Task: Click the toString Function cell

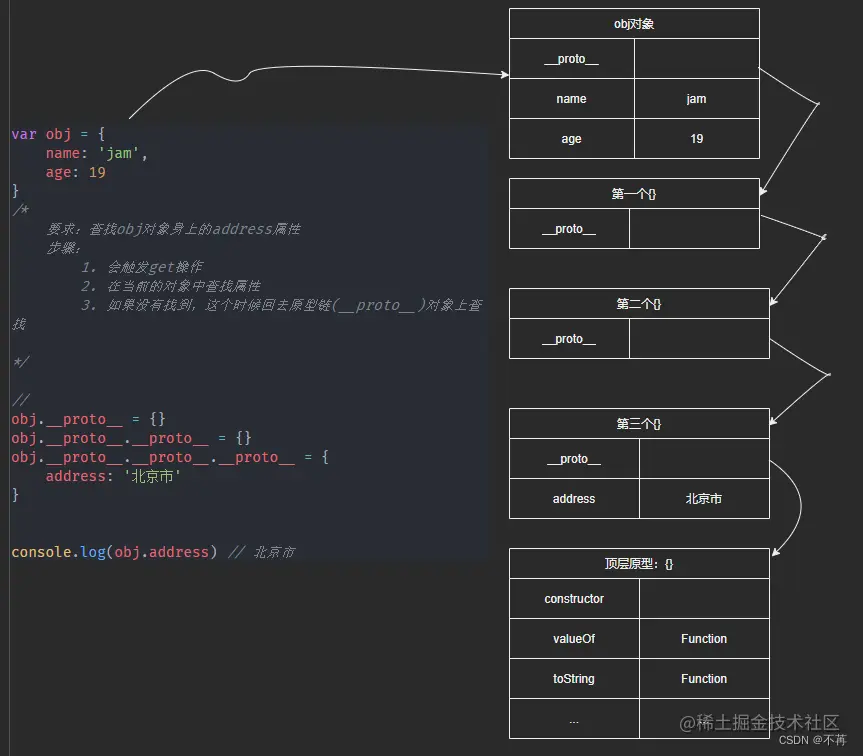Action: point(704,678)
